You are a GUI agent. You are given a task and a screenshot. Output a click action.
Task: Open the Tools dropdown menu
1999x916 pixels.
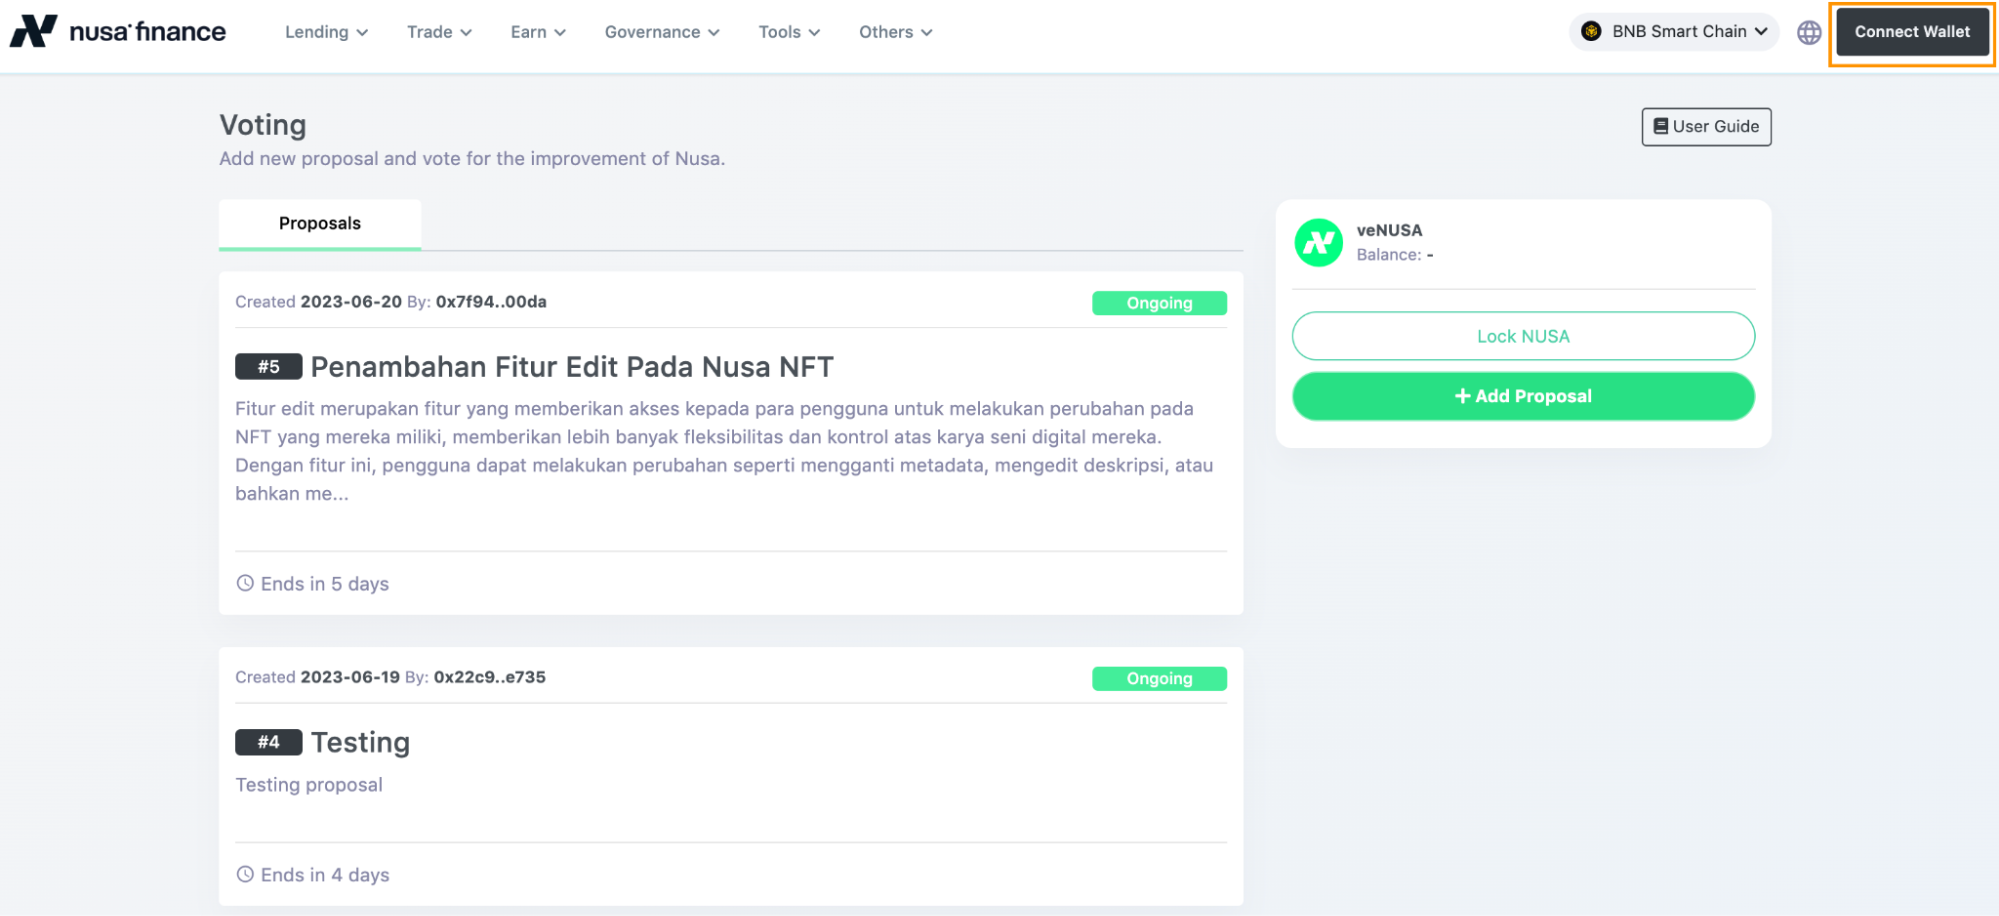[x=789, y=32]
